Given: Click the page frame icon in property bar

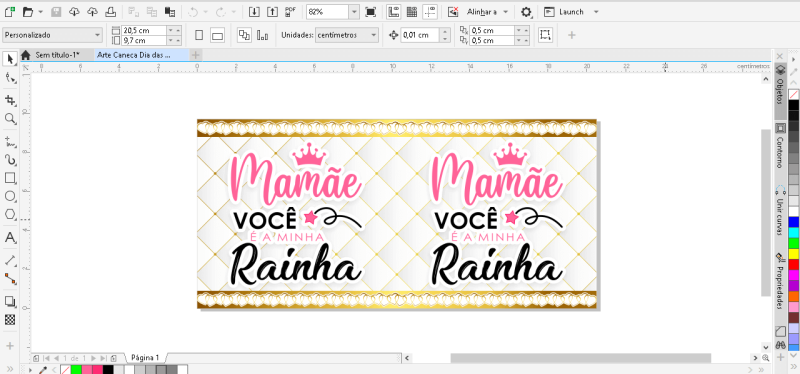Looking at the screenshot, I should (545, 35).
